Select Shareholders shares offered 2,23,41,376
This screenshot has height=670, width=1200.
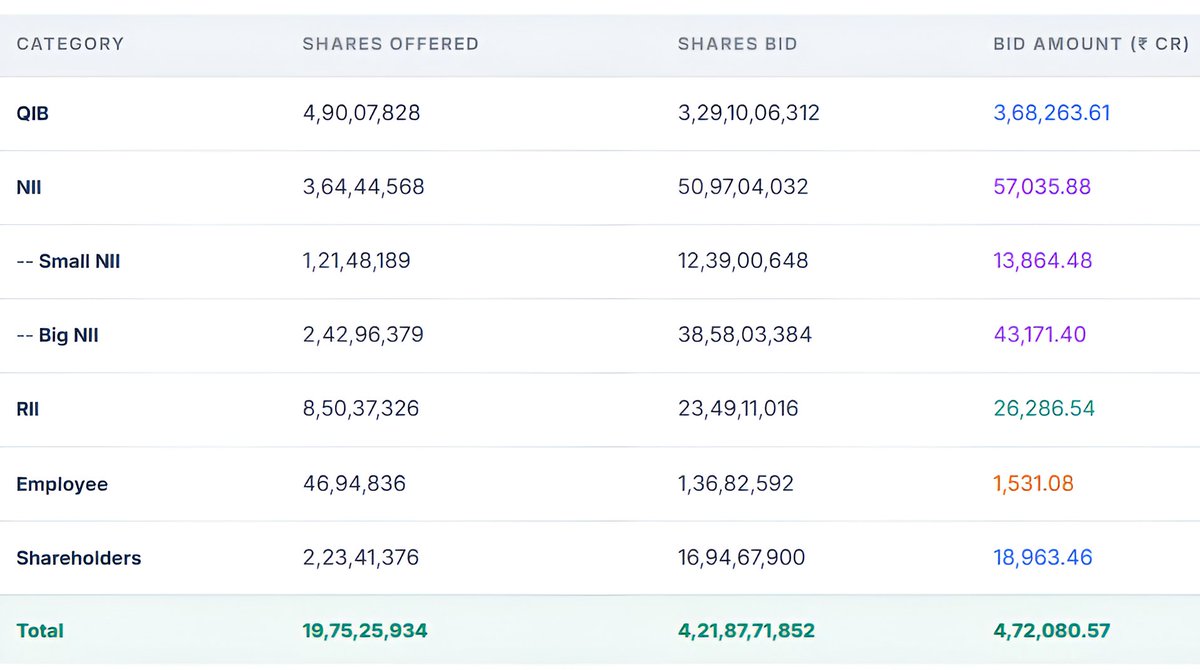point(361,557)
